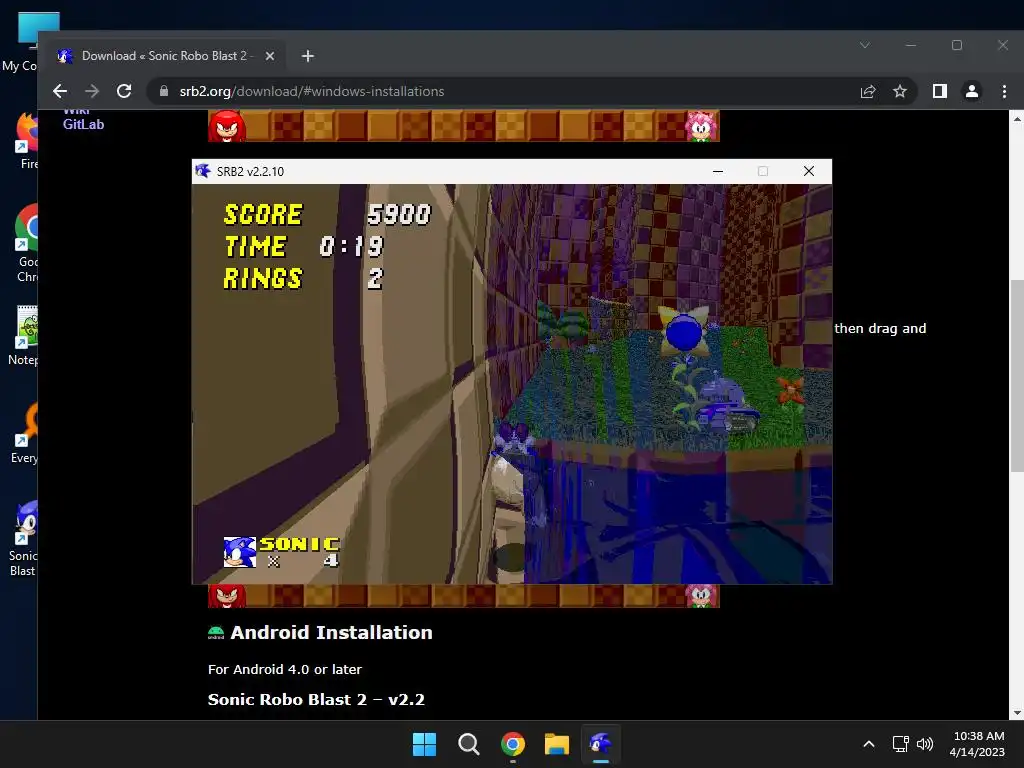Expand Chrome tab search chevron

point(865,45)
